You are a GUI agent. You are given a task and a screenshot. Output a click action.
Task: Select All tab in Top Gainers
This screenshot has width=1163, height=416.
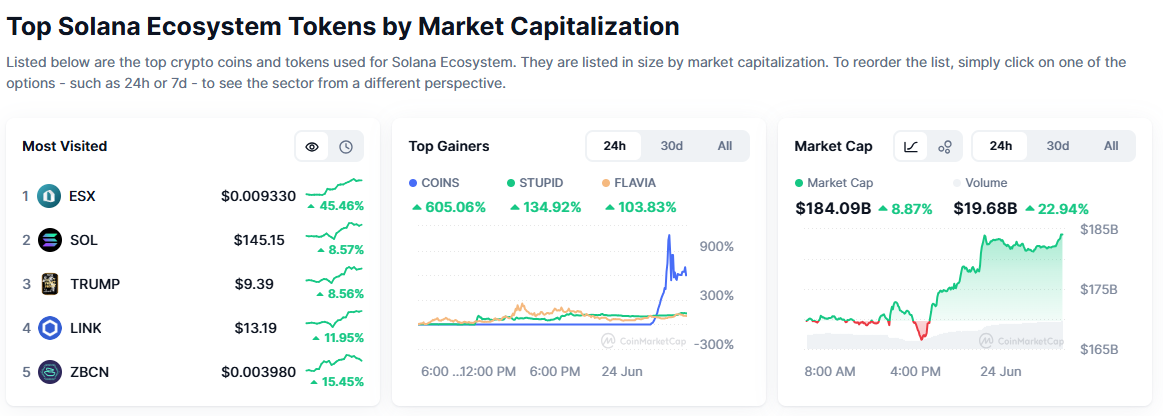pos(725,146)
